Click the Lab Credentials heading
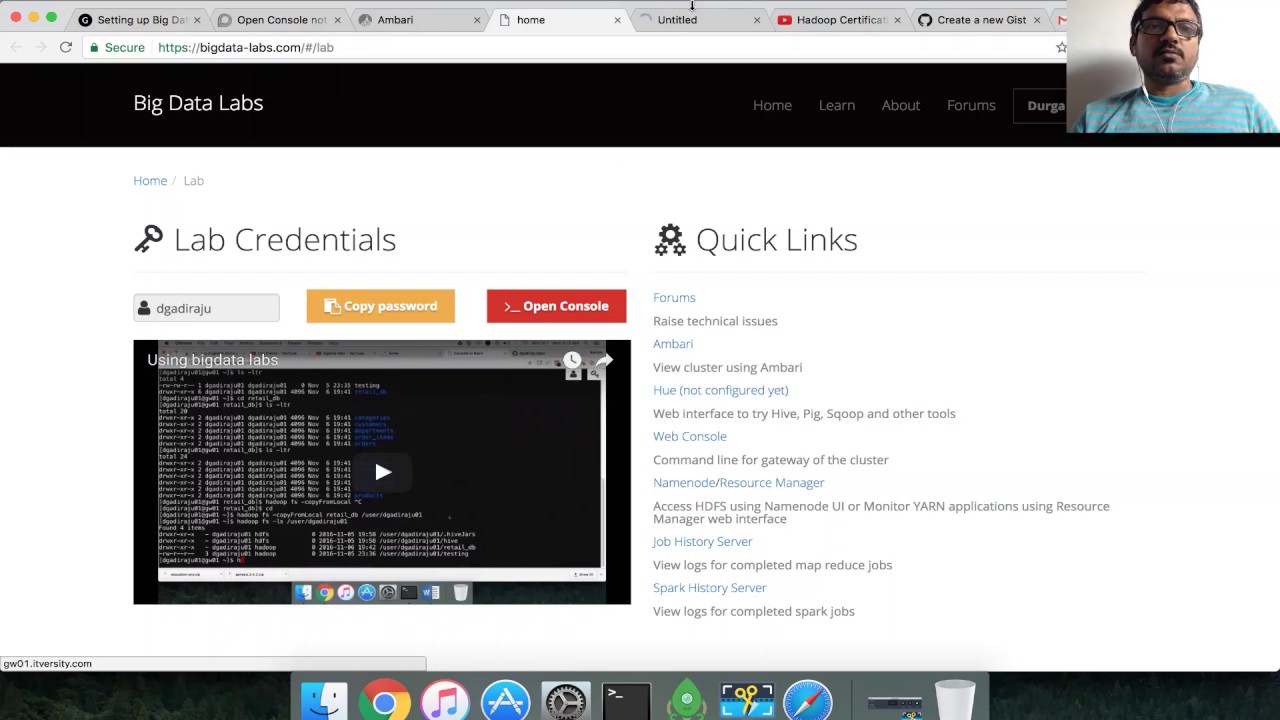Viewport: 1280px width, 720px height. (x=285, y=240)
